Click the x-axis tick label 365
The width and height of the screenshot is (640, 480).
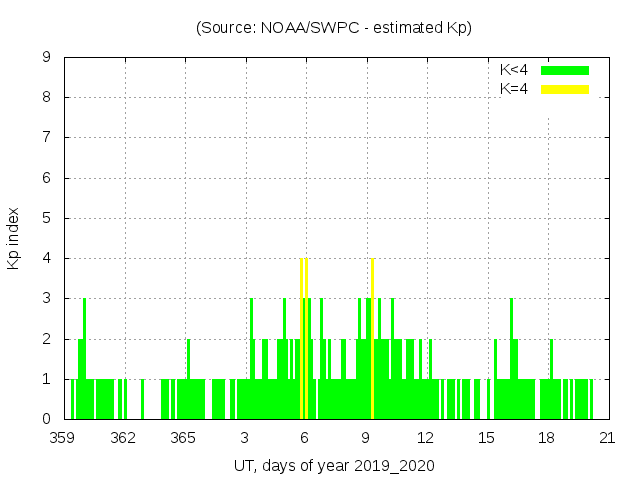[184, 438]
